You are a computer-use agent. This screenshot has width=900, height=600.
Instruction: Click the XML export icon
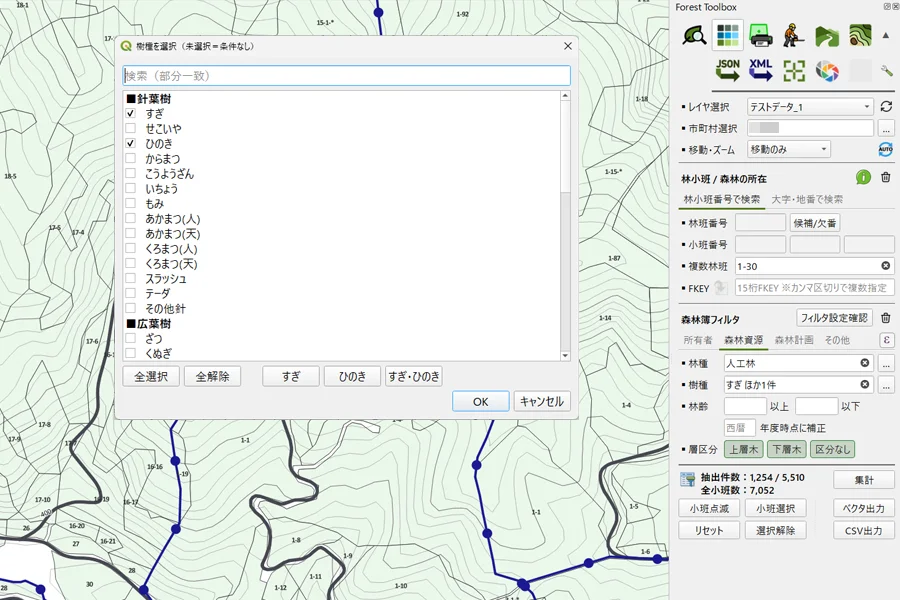[761, 70]
